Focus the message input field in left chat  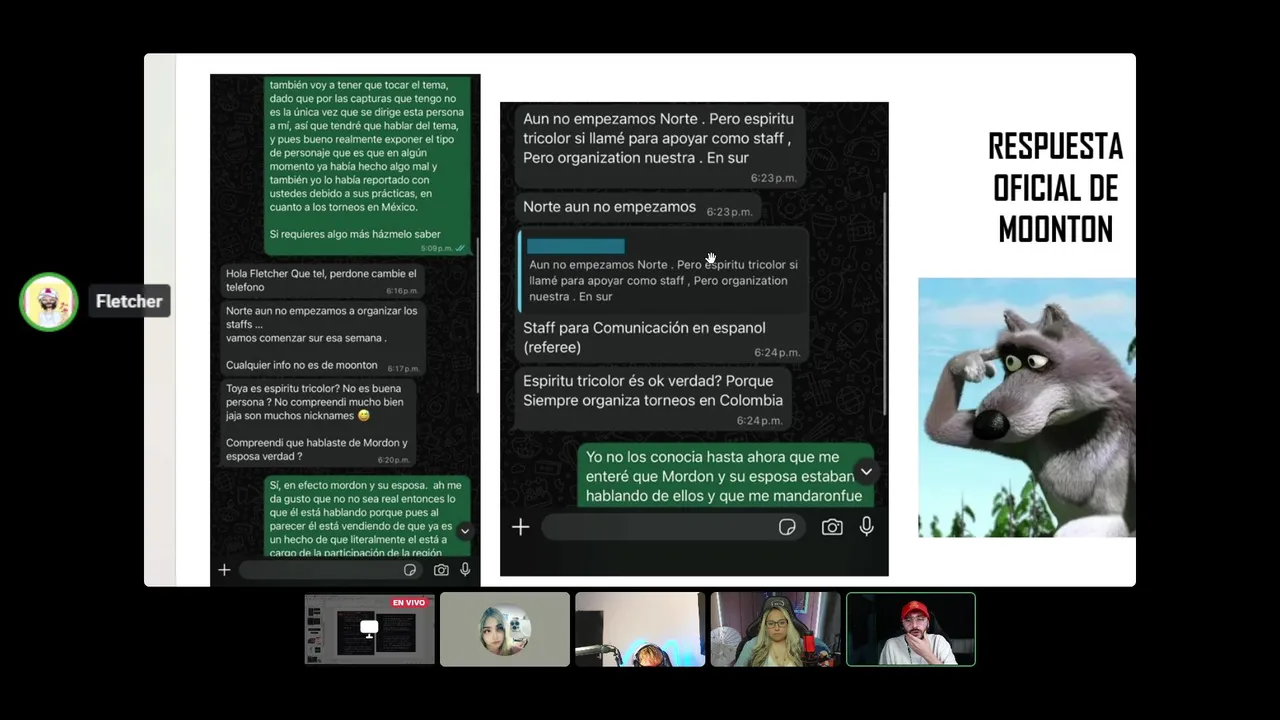click(x=330, y=570)
